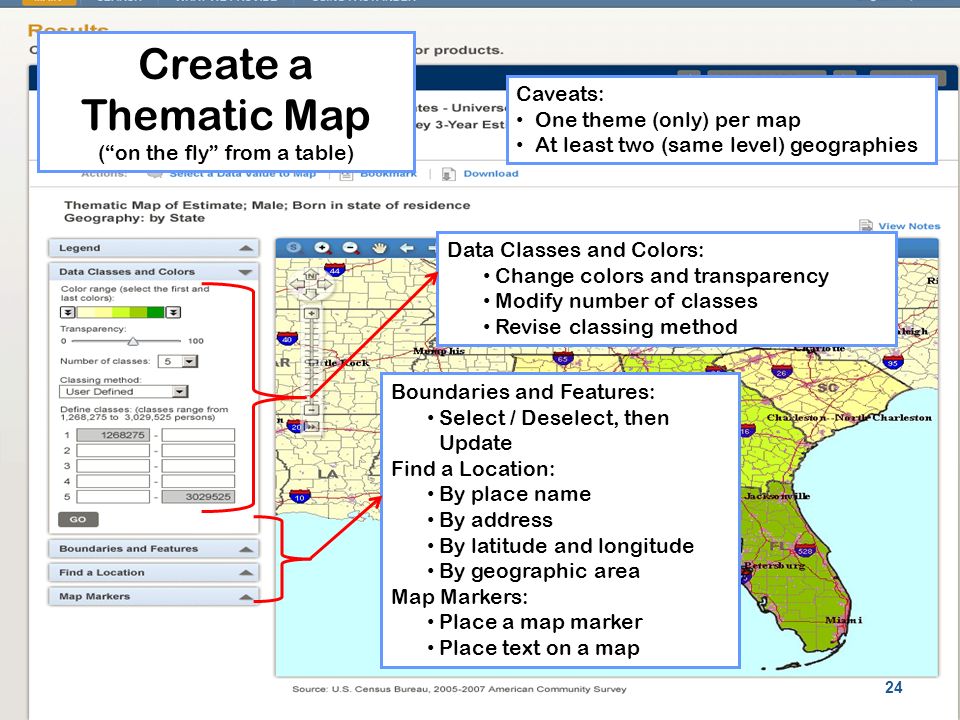The image size is (960, 720).
Task: Click the plus button on zoom bar
Action: click(312, 313)
